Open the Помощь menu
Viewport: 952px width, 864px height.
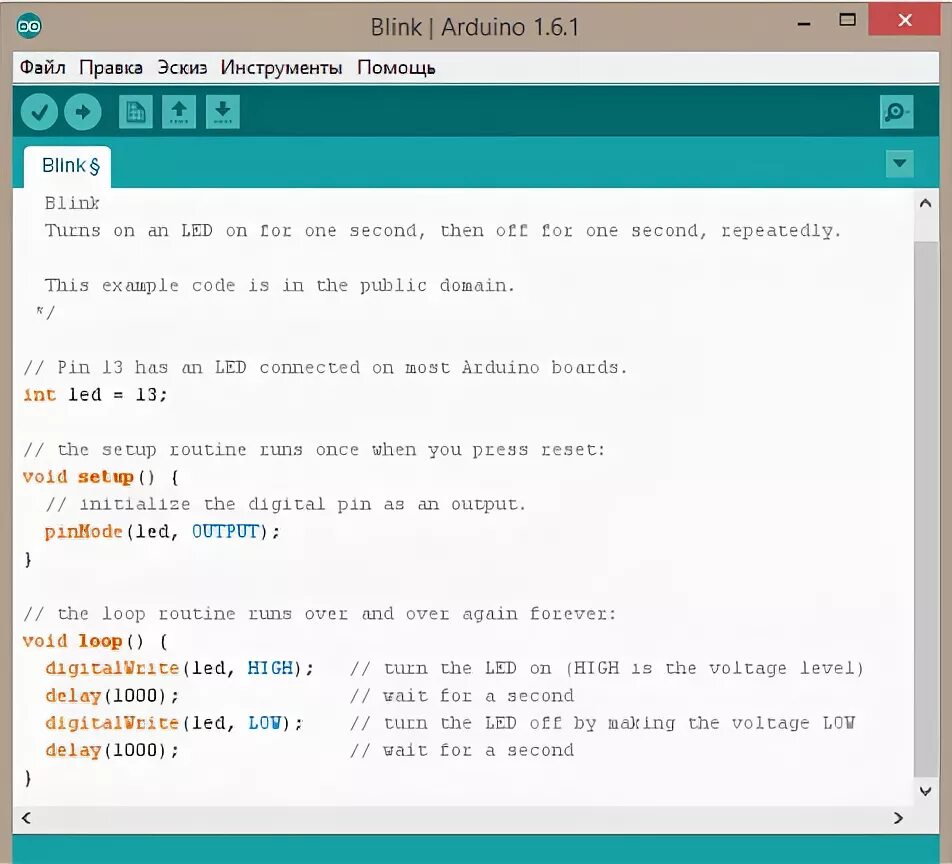click(396, 67)
